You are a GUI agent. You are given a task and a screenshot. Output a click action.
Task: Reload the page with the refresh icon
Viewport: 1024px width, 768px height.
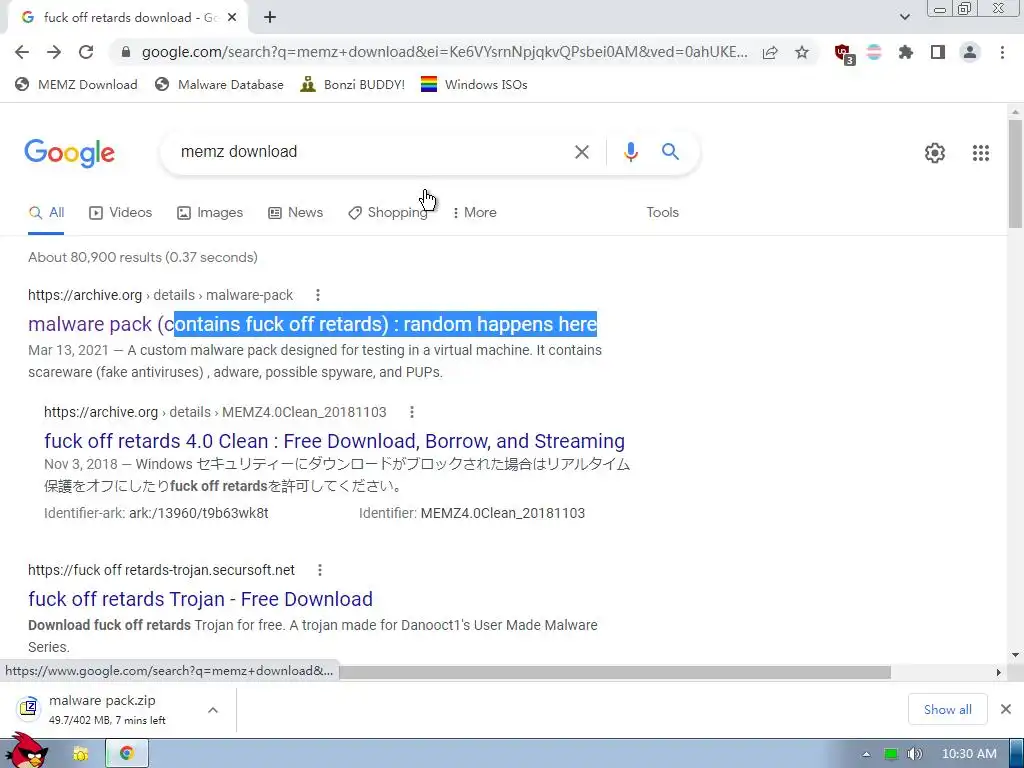[x=86, y=52]
